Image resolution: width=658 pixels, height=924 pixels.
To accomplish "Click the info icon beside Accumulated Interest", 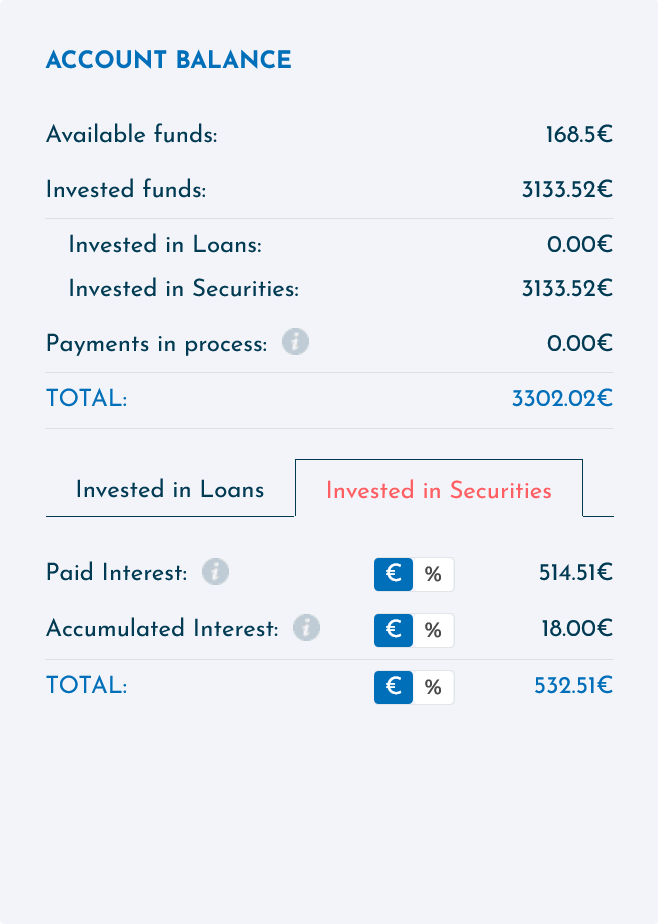I will point(306,628).
